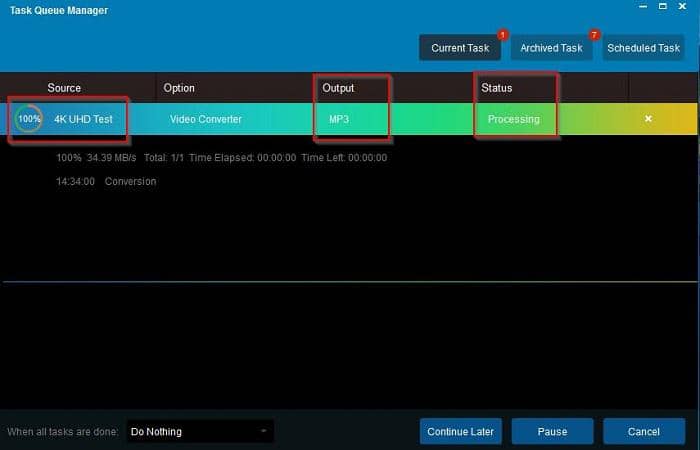The image size is (700, 450).
Task: Go to the Scheduled Task tab
Action: [643, 48]
